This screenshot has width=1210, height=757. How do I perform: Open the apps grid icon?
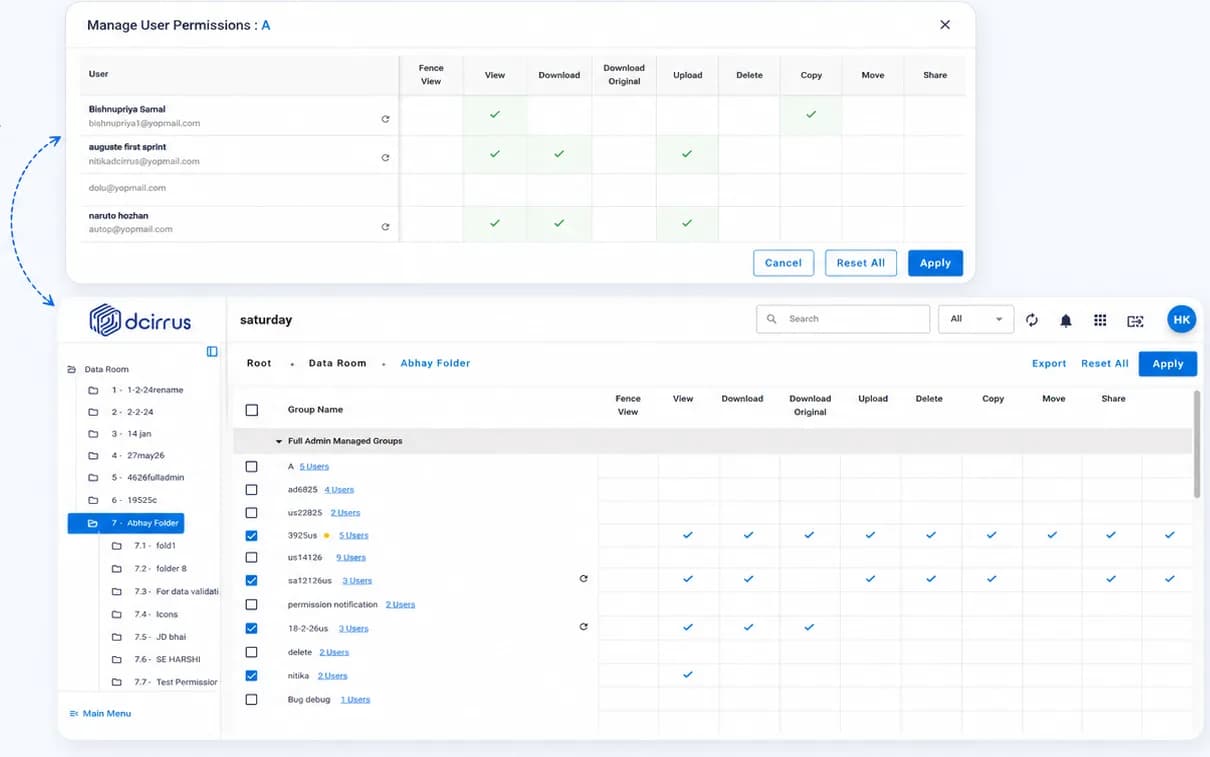pyautogui.click(x=1100, y=320)
